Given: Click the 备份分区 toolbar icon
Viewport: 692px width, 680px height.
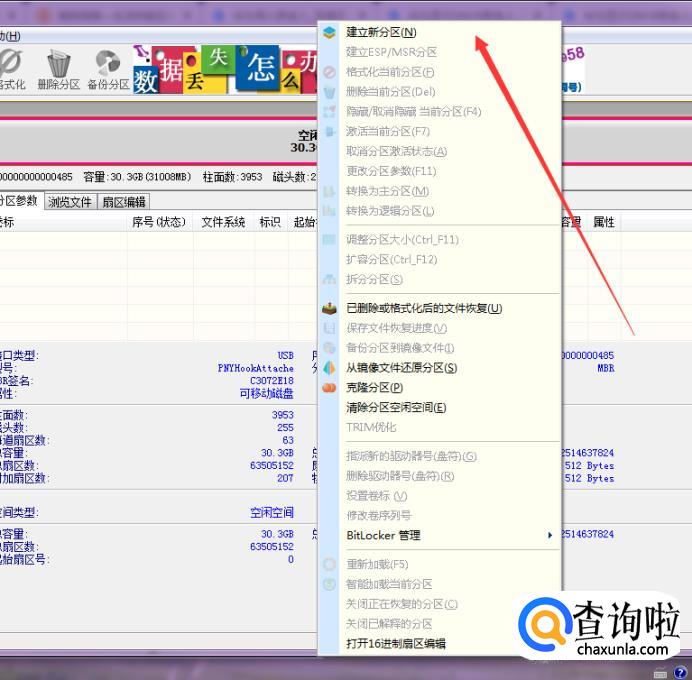Looking at the screenshot, I should pos(108,69).
